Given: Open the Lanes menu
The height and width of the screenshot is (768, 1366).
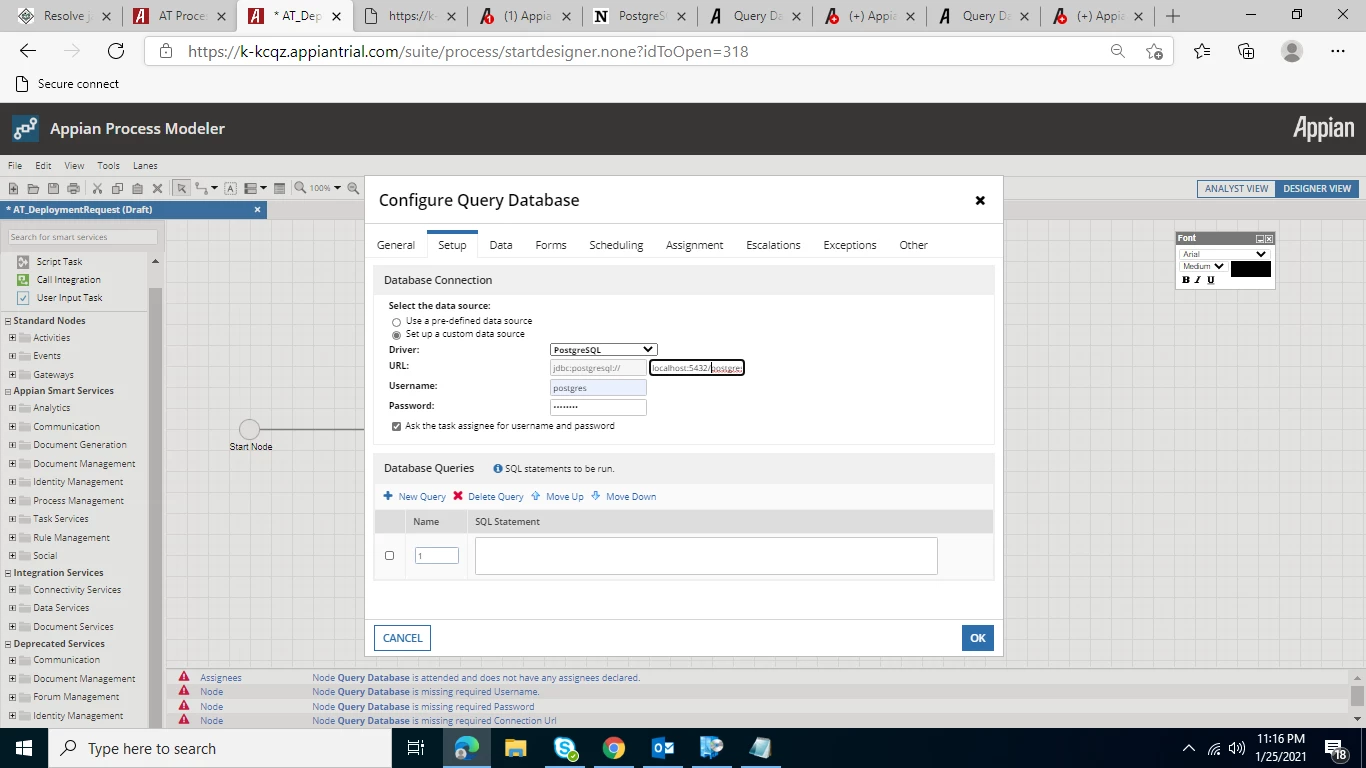Looking at the screenshot, I should point(145,166).
